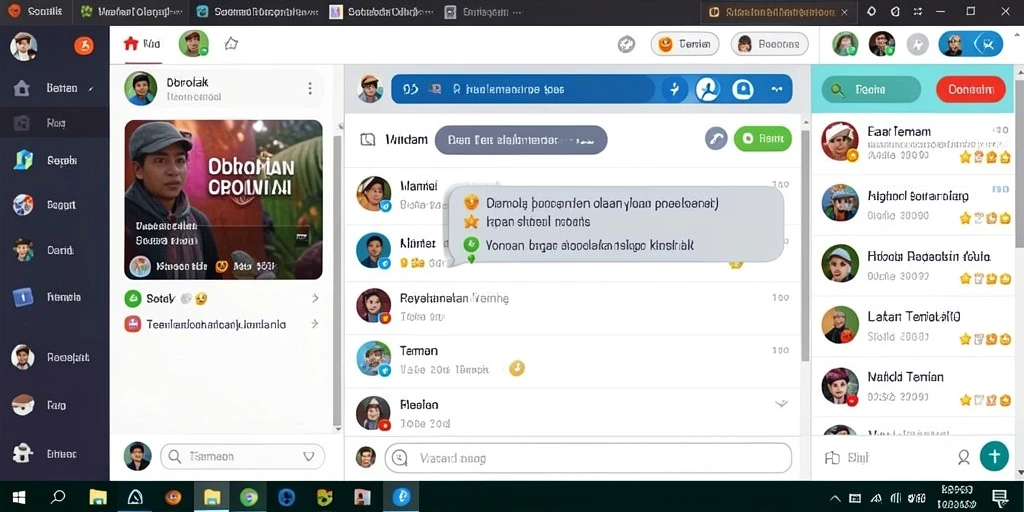Click the green Rem button
Screen dimensions: 1024x512
coord(762,138)
